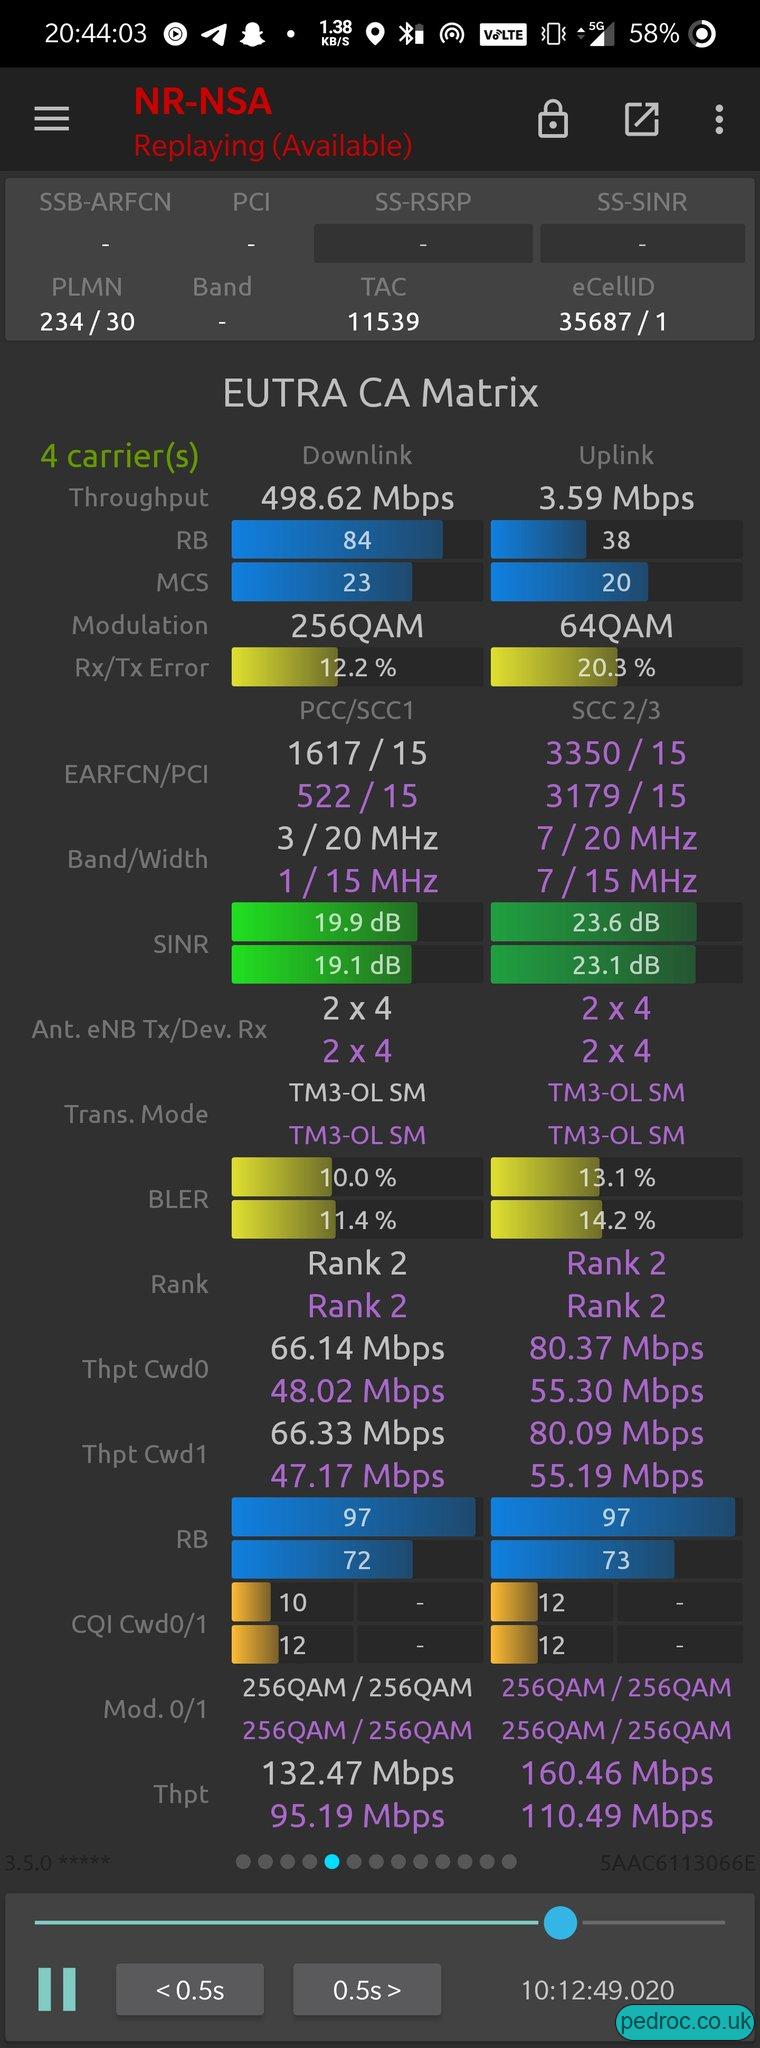Select the last page indicator dot
Image resolution: width=760 pixels, height=2048 pixels.
(x=509, y=1862)
